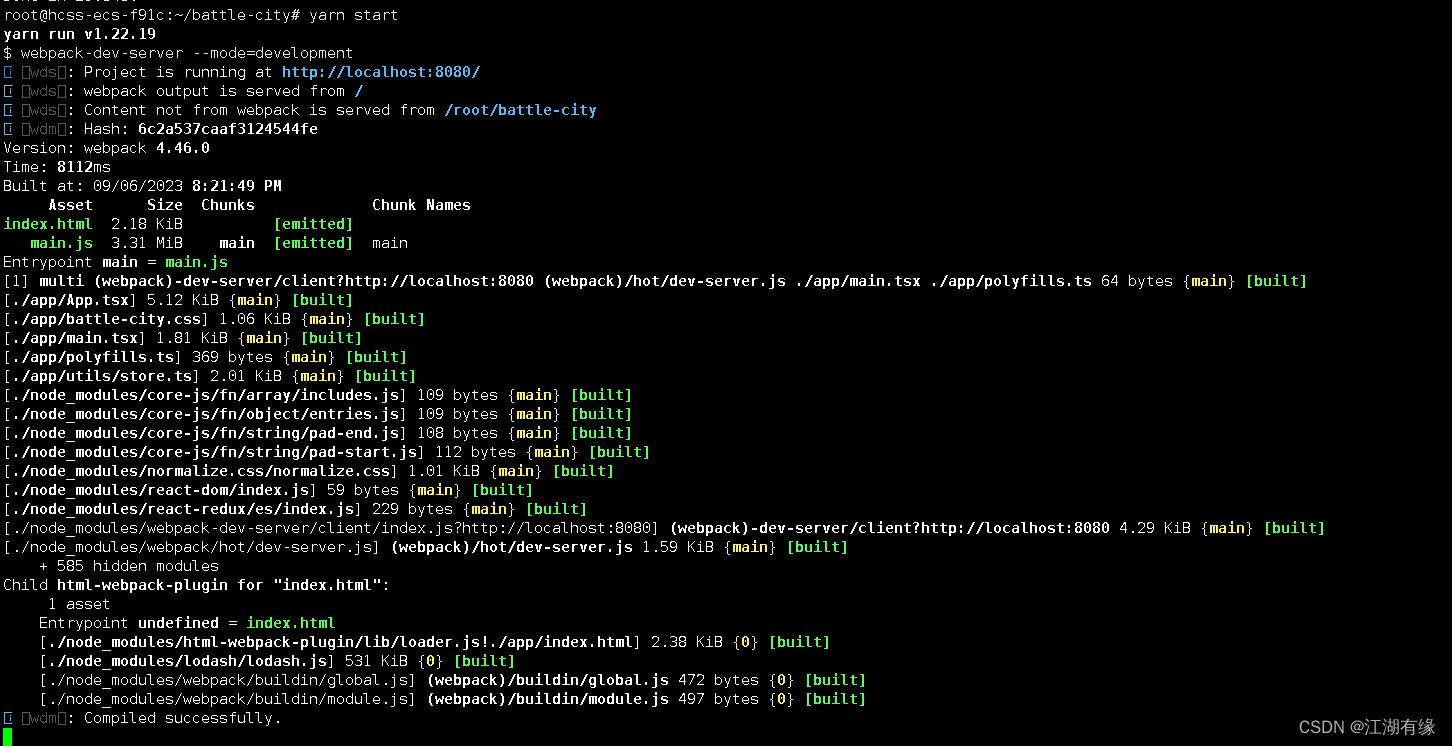Click the webpack/buildin/module.js line

click(x=453, y=699)
